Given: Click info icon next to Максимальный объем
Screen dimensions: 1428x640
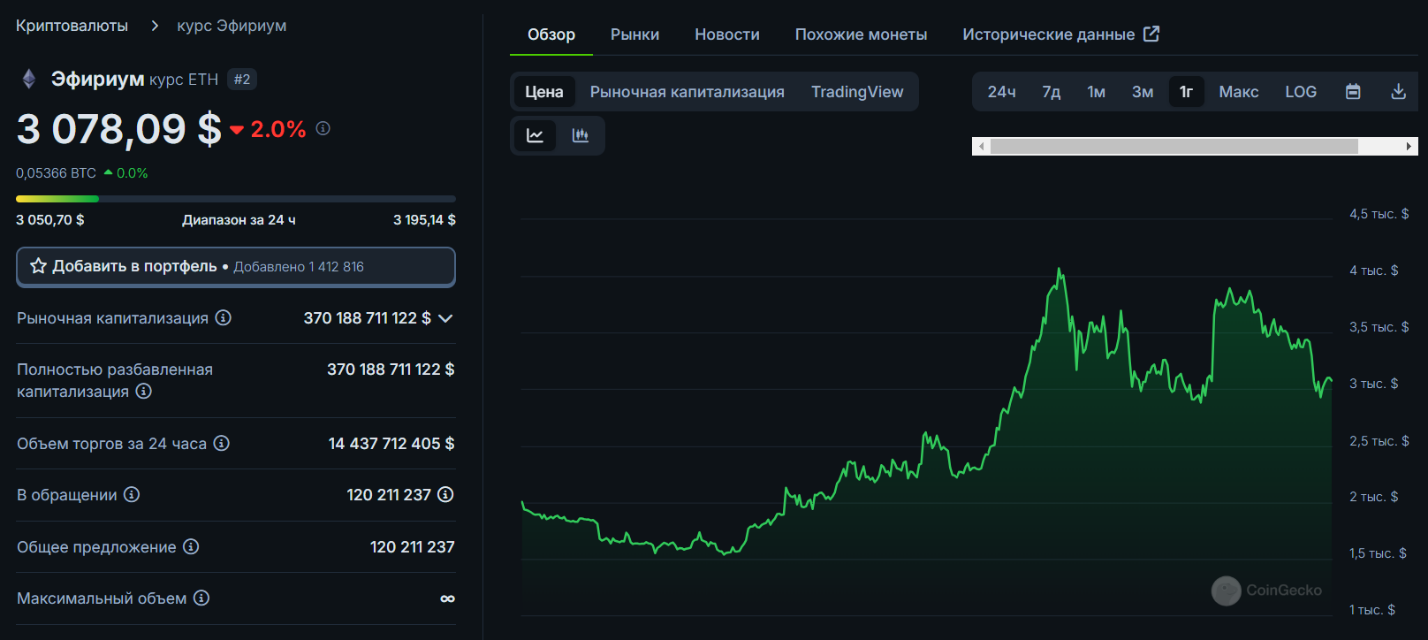Looking at the screenshot, I should [x=201, y=598].
